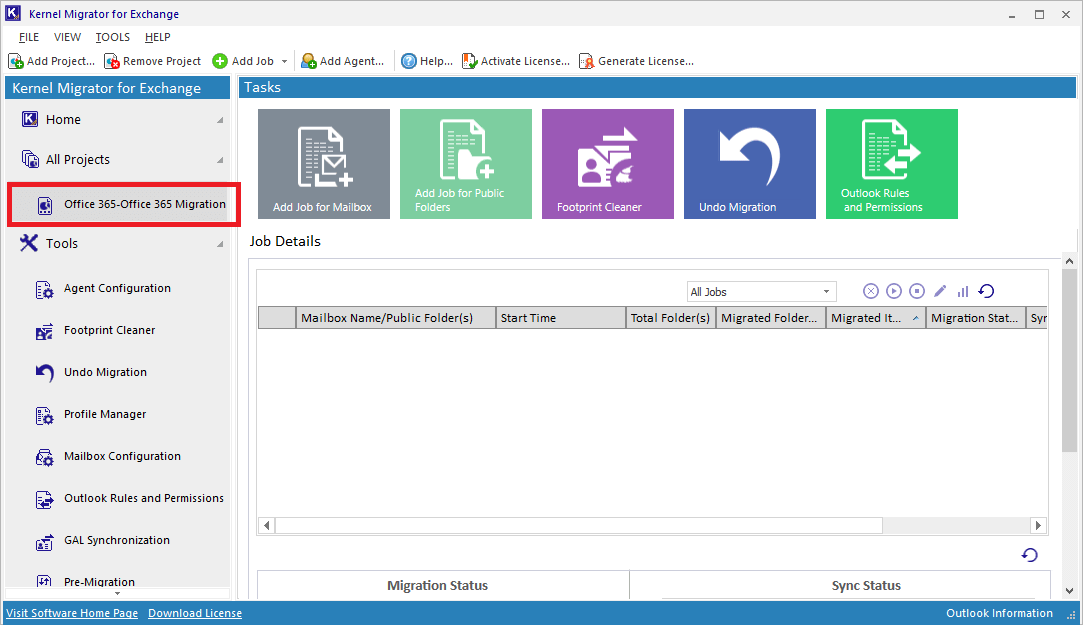Click the refresh icon below job table
The image size is (1083, 627).
coord(1029,555)
